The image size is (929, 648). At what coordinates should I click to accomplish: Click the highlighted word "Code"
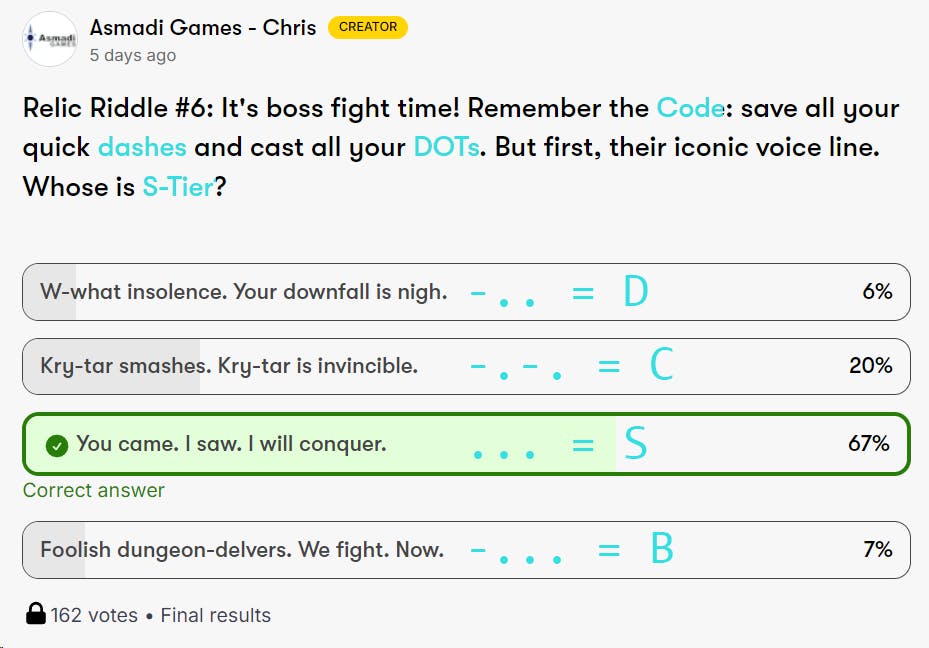tap(690, 108)
